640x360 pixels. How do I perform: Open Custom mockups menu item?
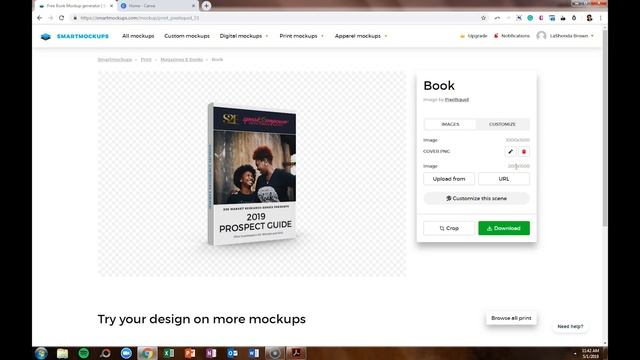click(187, 36)
